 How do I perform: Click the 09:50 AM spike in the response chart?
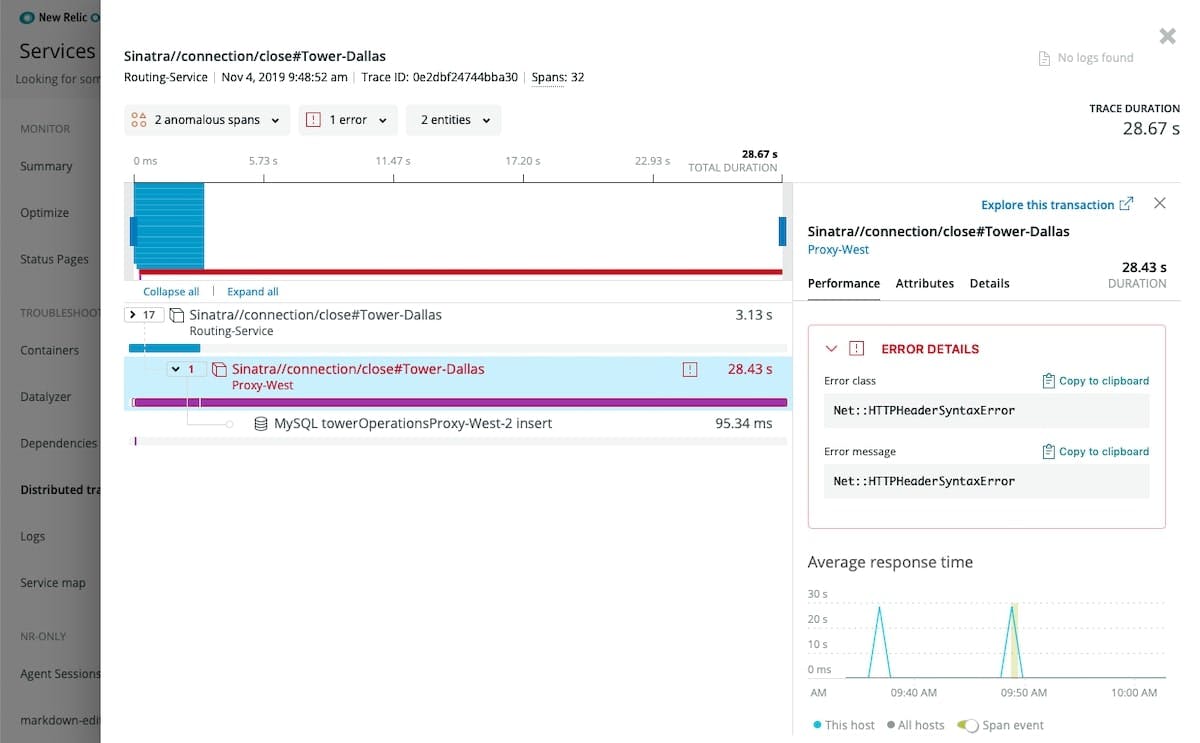[x=1013, y=640]
